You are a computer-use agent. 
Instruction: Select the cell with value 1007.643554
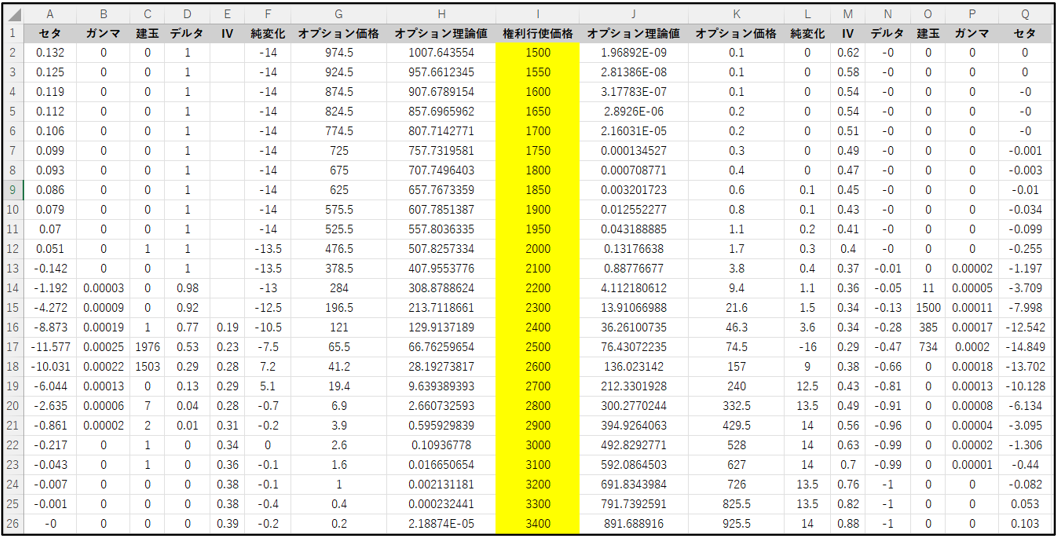click(441, 52)
